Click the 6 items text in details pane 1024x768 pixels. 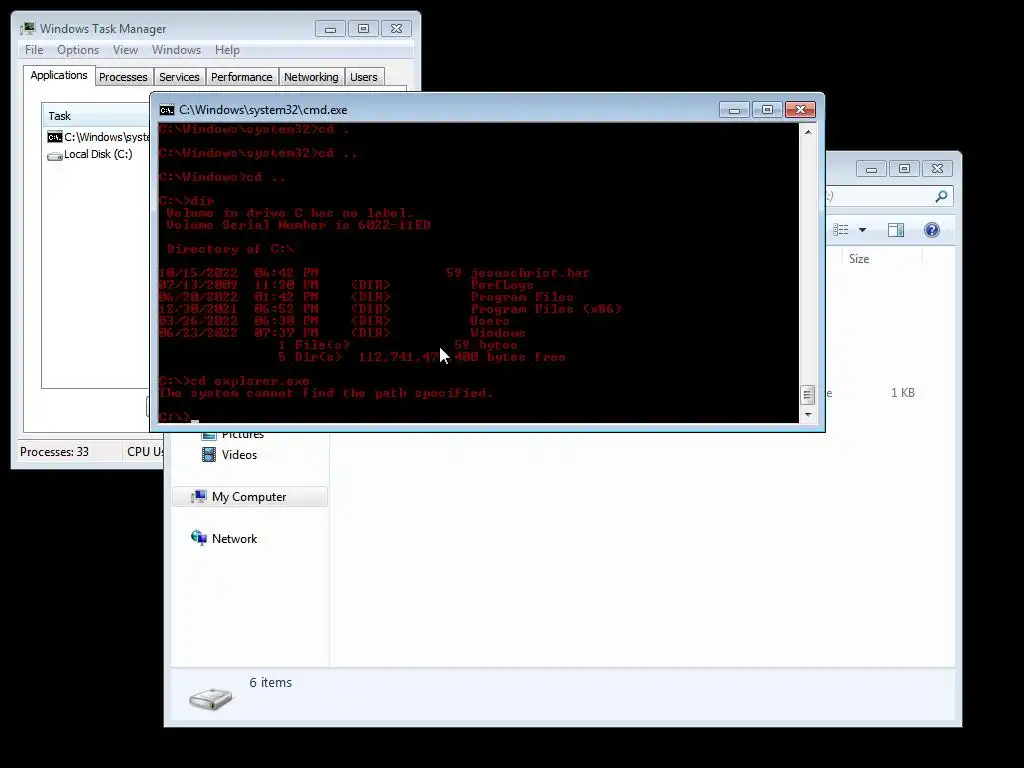270,682
